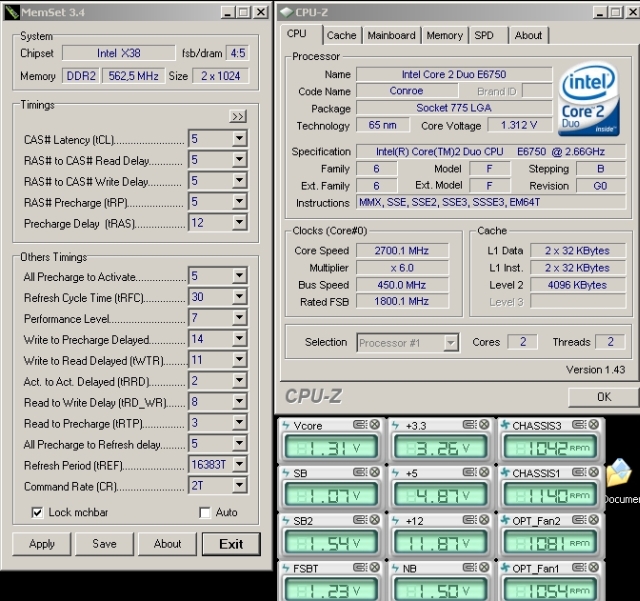Close the OPT_Fan2 widget

(x=593, y=520)
